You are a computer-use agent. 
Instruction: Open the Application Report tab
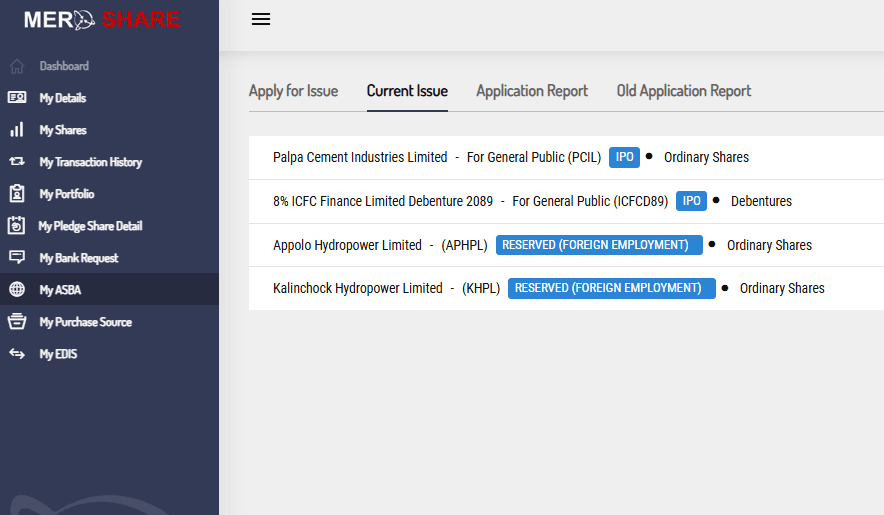[532, 91]
